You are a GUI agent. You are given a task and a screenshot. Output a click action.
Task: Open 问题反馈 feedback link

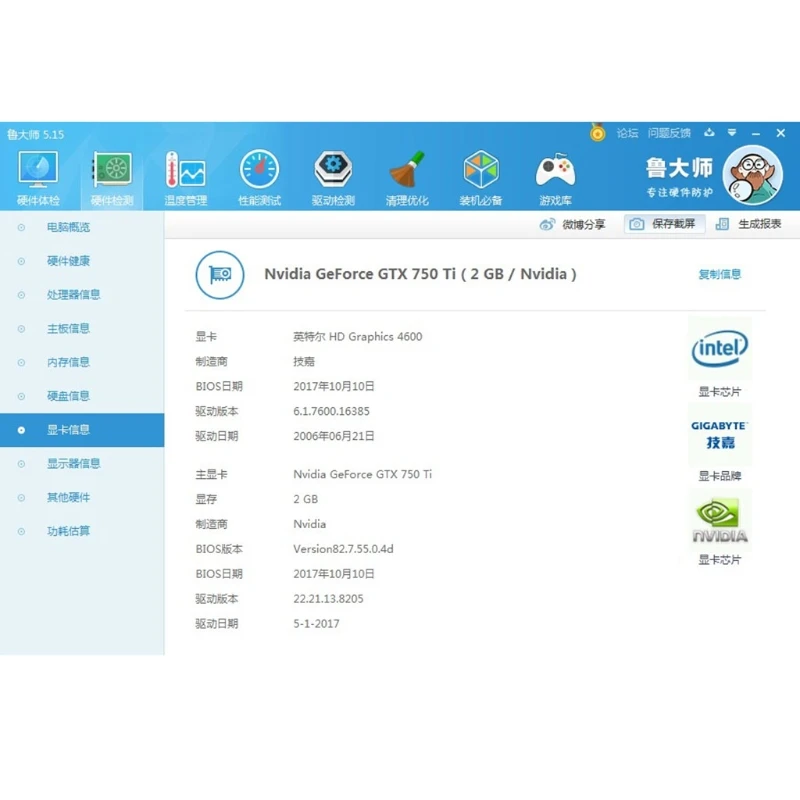point(669,133)
